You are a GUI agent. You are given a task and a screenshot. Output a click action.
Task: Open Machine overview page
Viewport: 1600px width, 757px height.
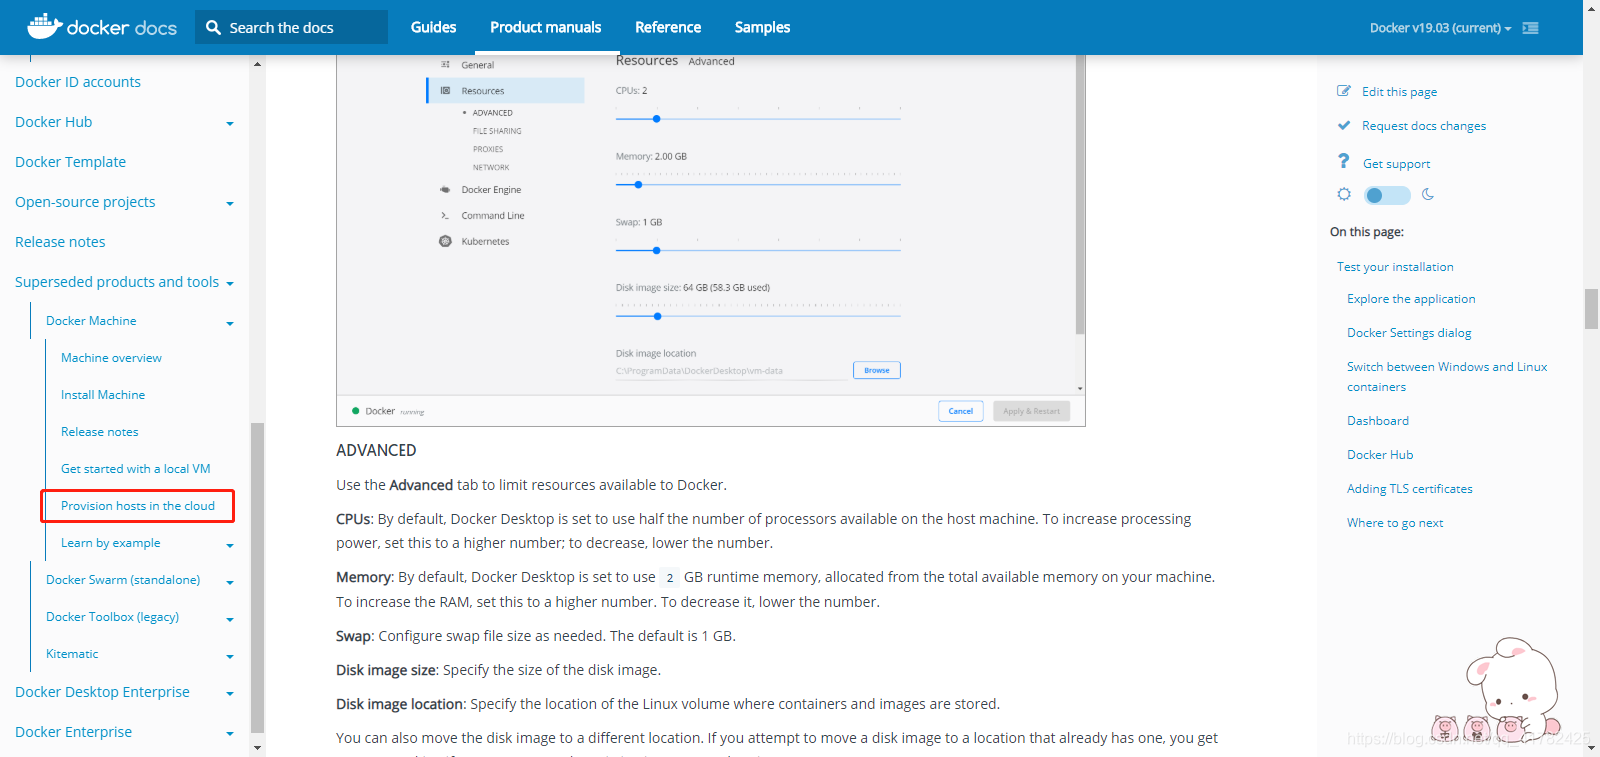(x=111, y=358)
